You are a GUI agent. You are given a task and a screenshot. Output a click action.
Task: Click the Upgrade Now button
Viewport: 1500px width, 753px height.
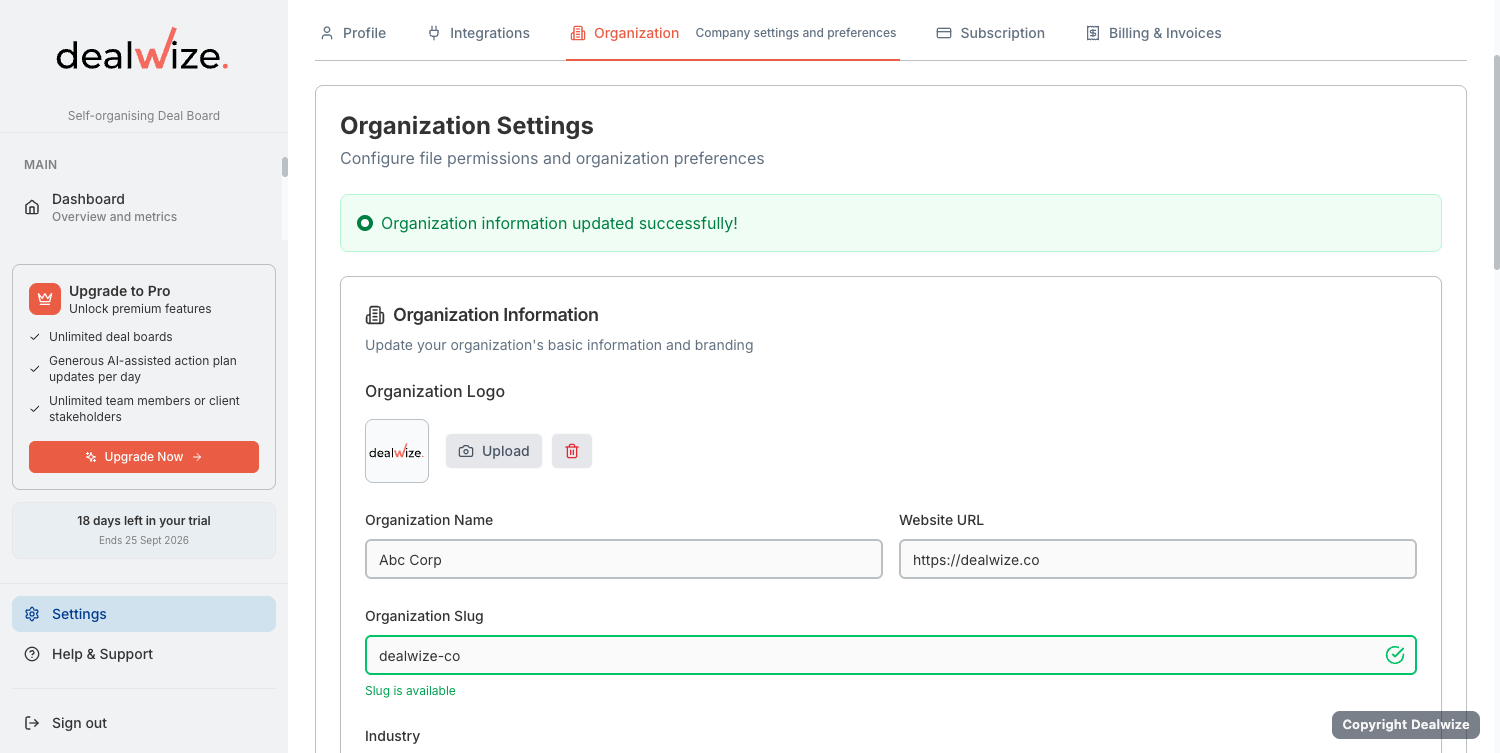pos(144,457)
